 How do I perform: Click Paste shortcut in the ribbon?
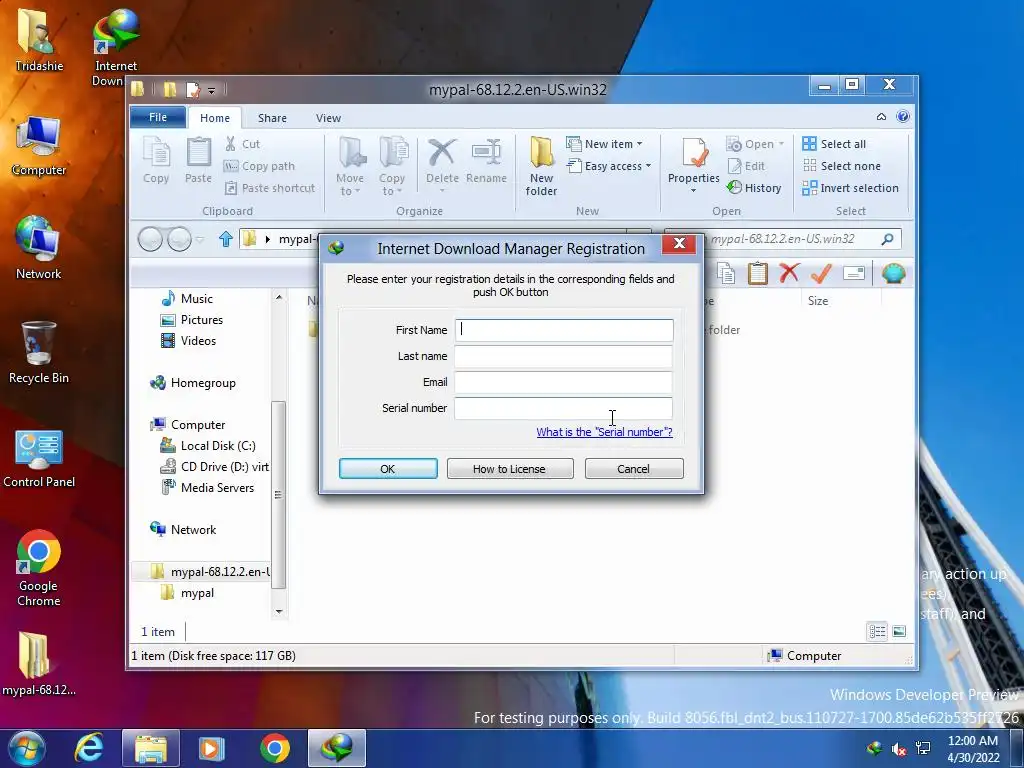point(270,188)
